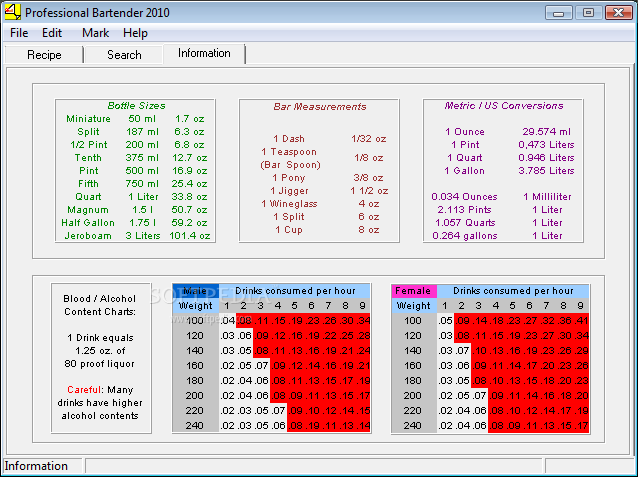This screenshot has height=477, width=638.
Task: Click the 0.034 Ounces value
Action: click(464, 197)
